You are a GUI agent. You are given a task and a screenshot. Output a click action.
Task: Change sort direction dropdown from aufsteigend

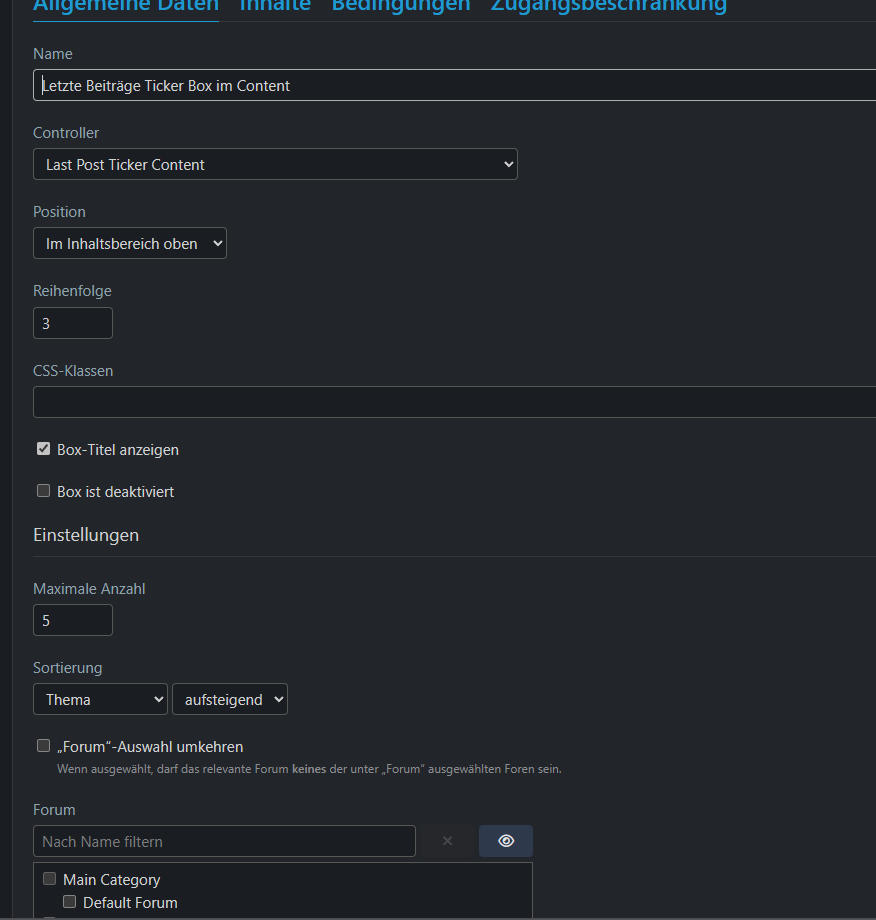230,699
